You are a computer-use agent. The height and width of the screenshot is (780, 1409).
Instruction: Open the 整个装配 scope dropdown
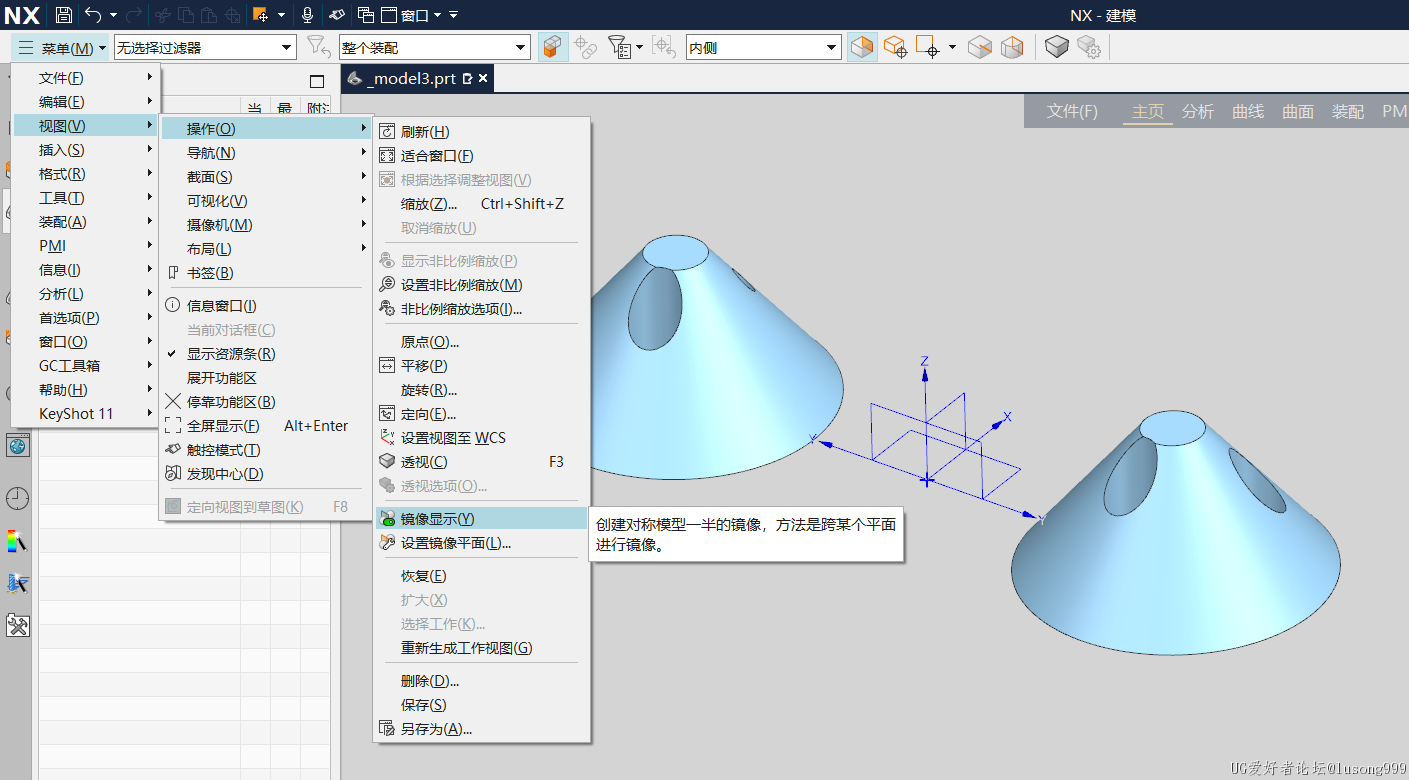(x=435, y=47)
